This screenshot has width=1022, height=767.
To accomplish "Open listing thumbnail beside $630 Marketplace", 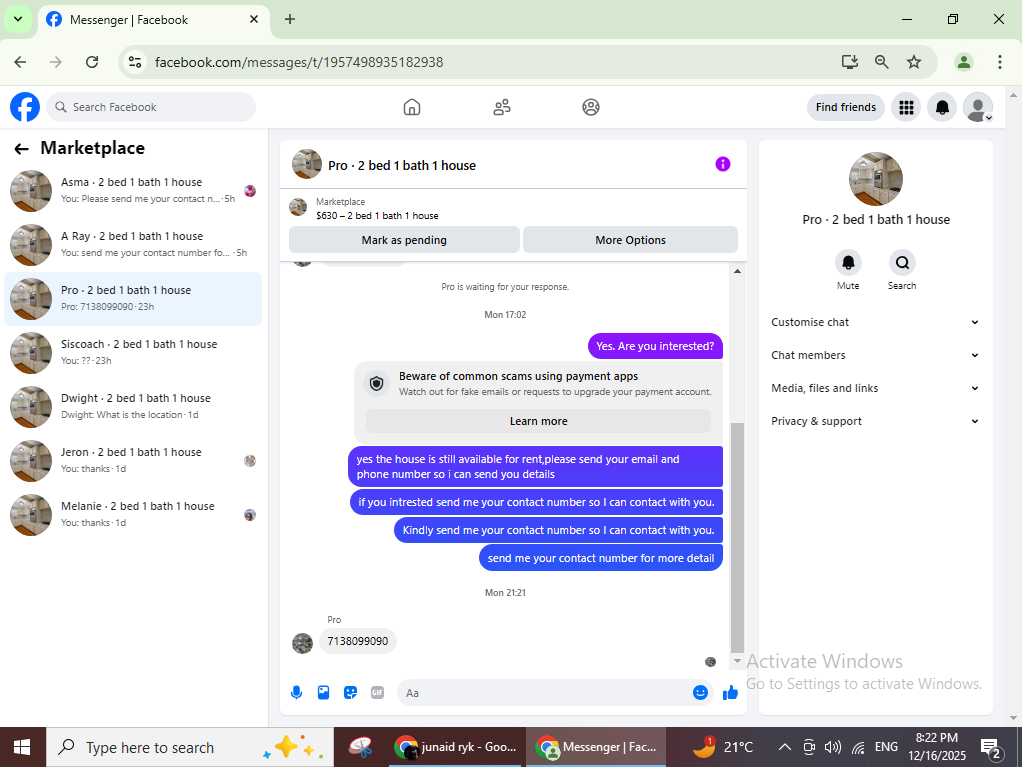I will click(x=298, y=208).
